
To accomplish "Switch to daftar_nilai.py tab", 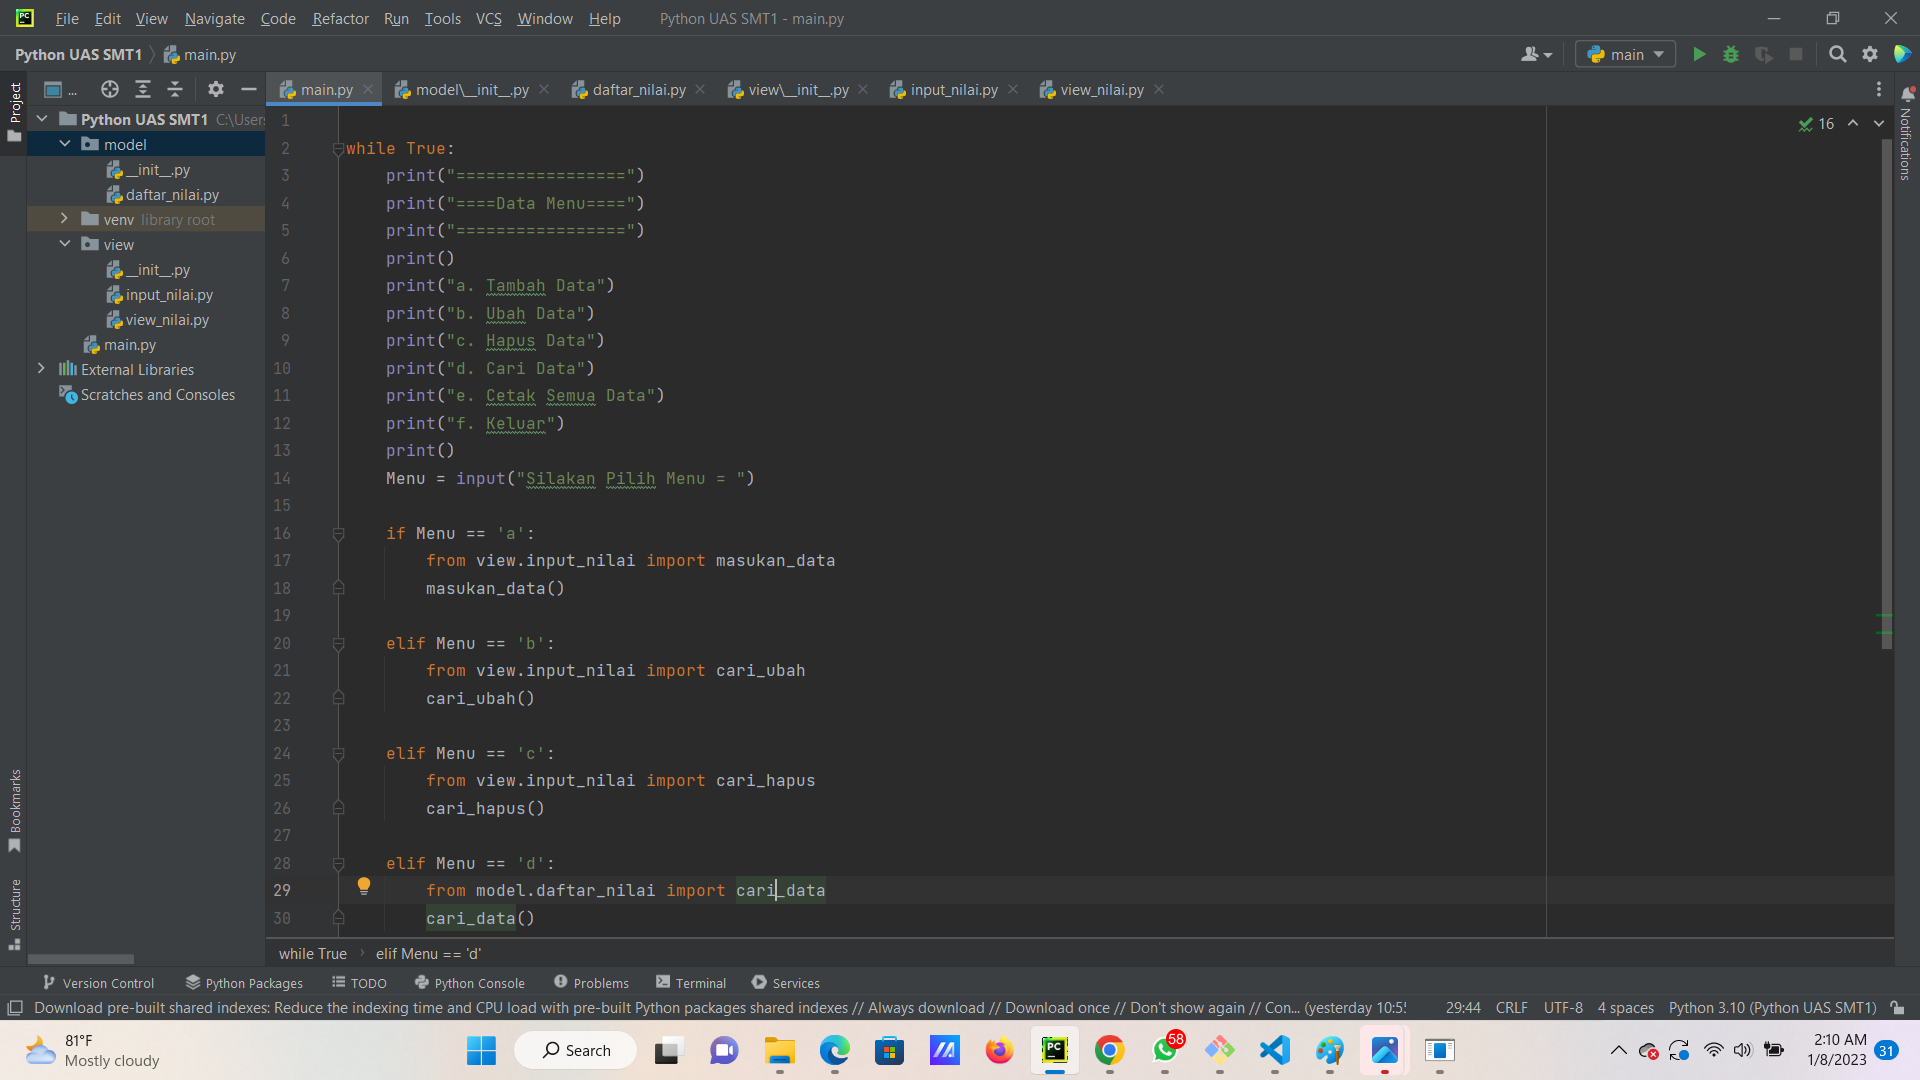I will point(638,89).
